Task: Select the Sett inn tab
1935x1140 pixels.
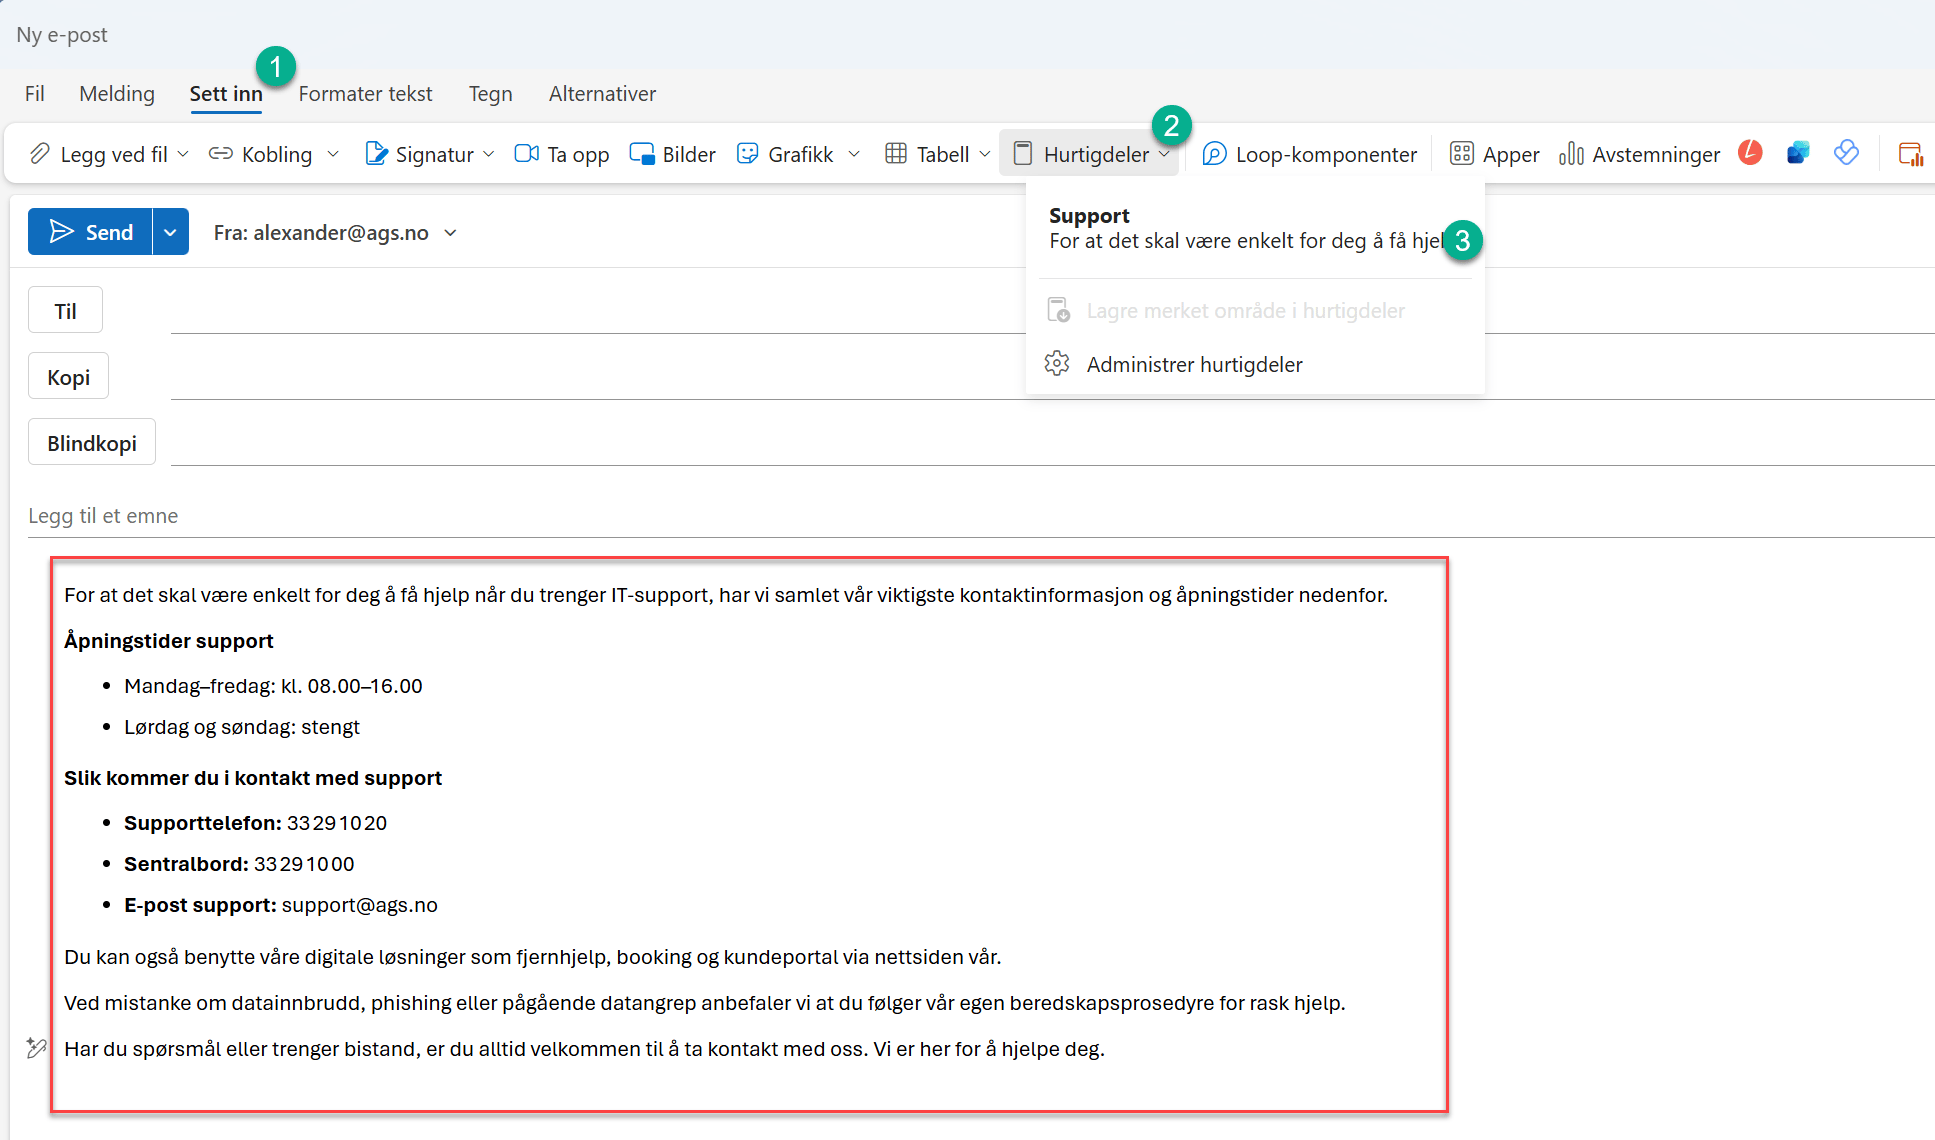Action: [226, 94]
